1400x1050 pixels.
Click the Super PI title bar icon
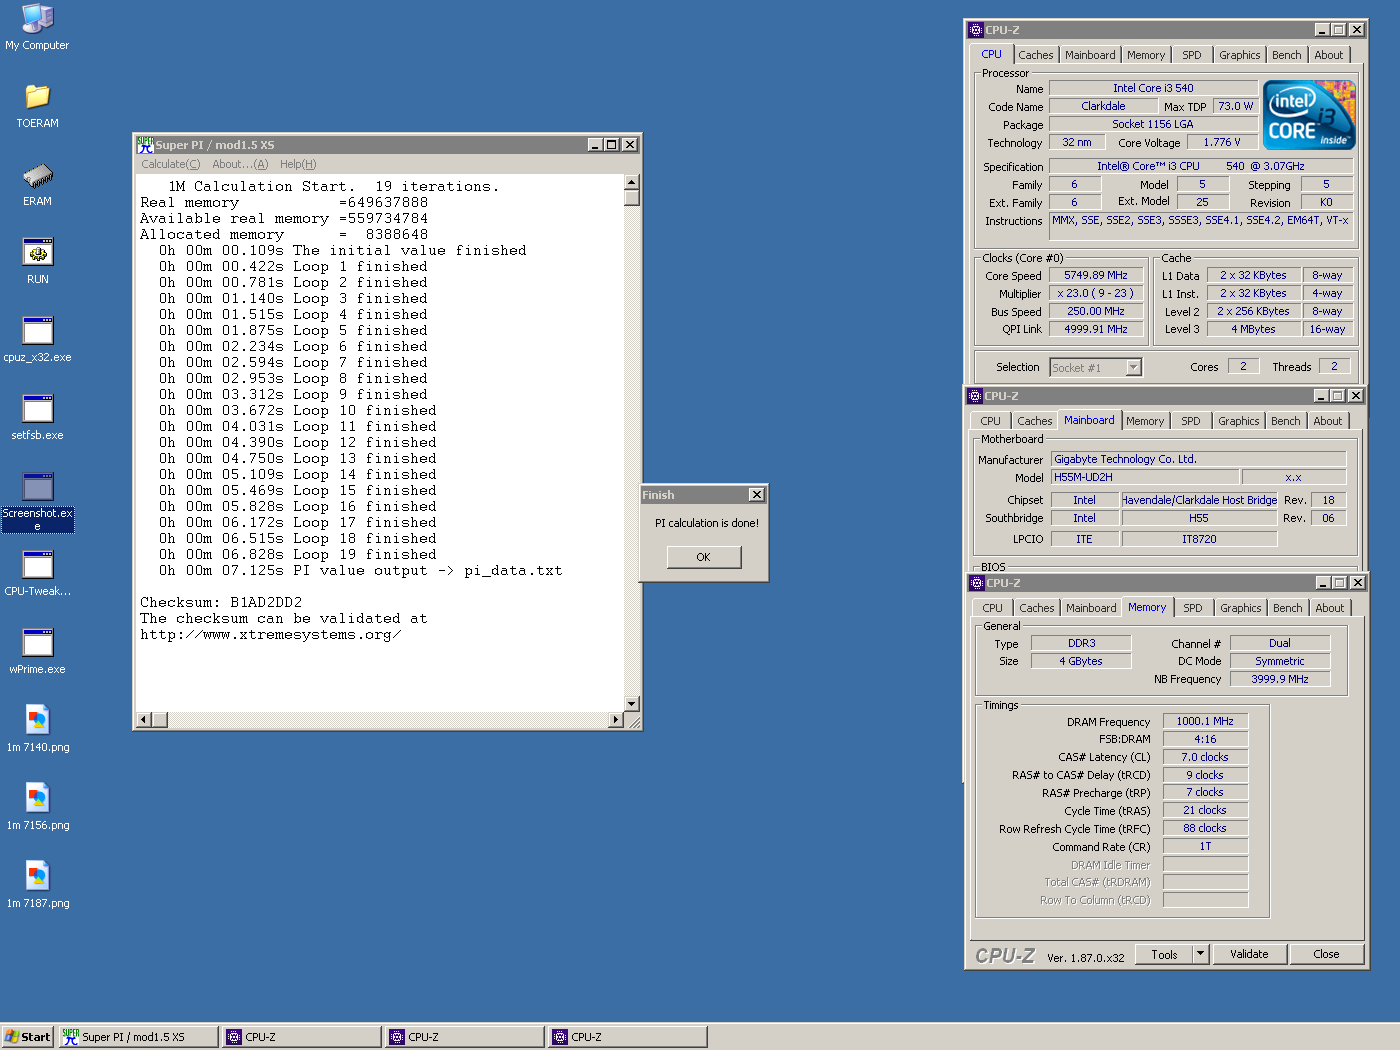point(145,144)
